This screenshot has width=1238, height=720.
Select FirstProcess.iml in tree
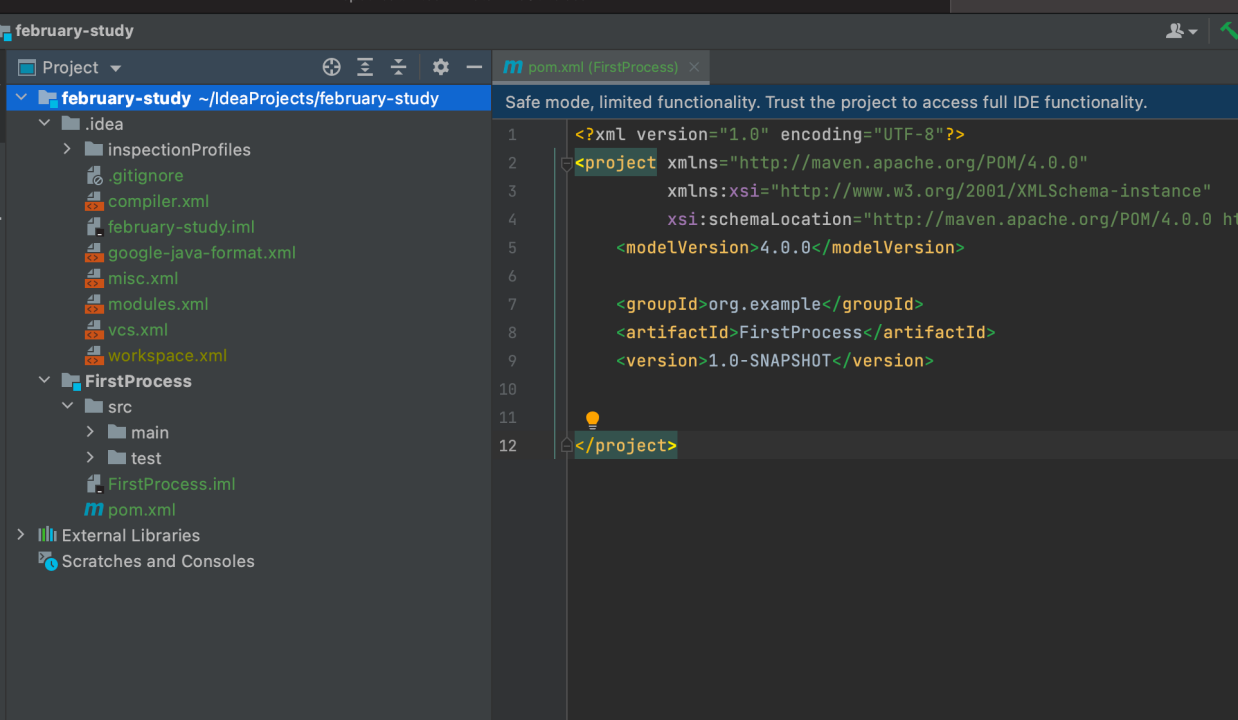(171, 484)
